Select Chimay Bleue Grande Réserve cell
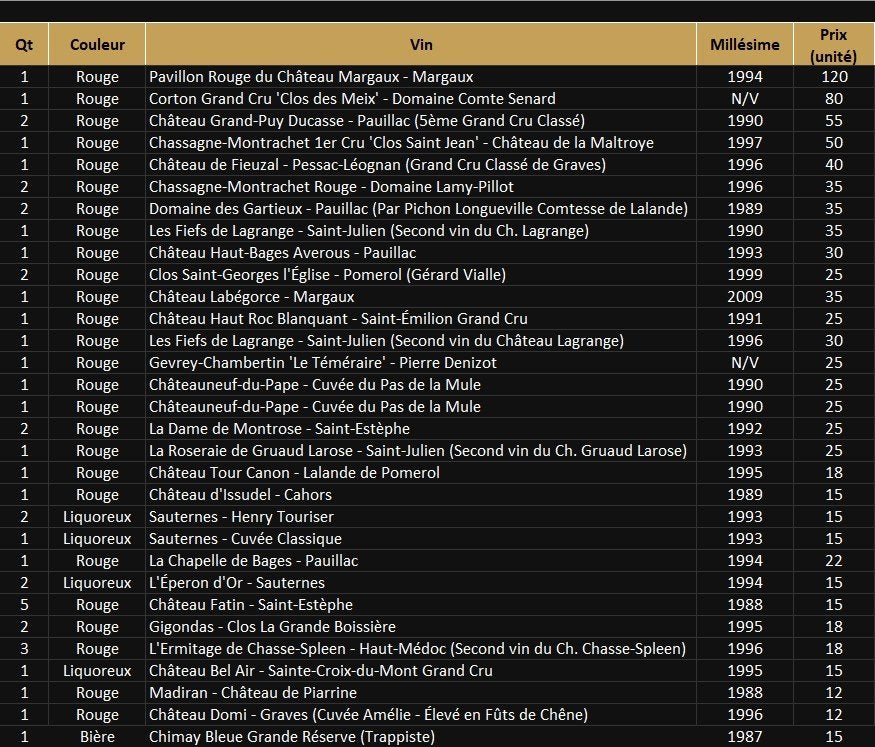Screen dimensions: 875x747 (x=421, y=737)
